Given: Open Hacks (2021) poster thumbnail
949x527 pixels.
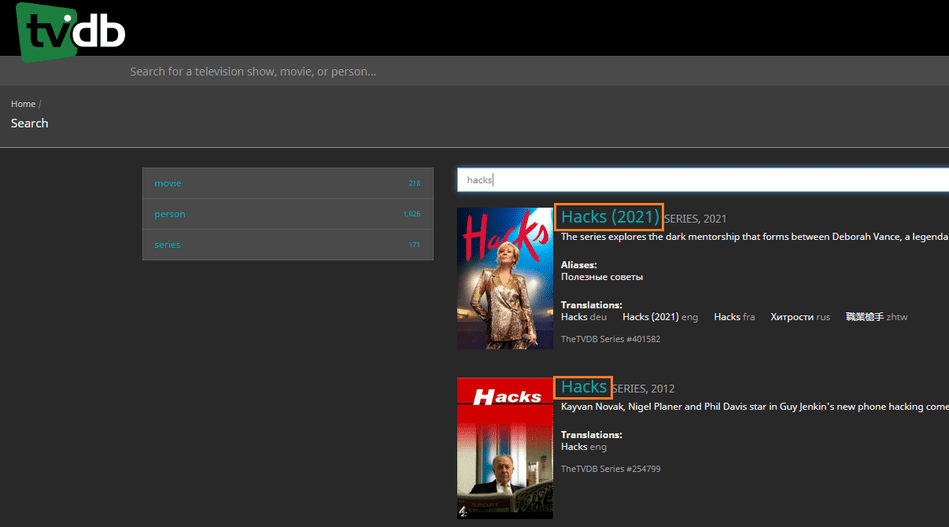Looking at the screenshot, I should click(505, 278).
